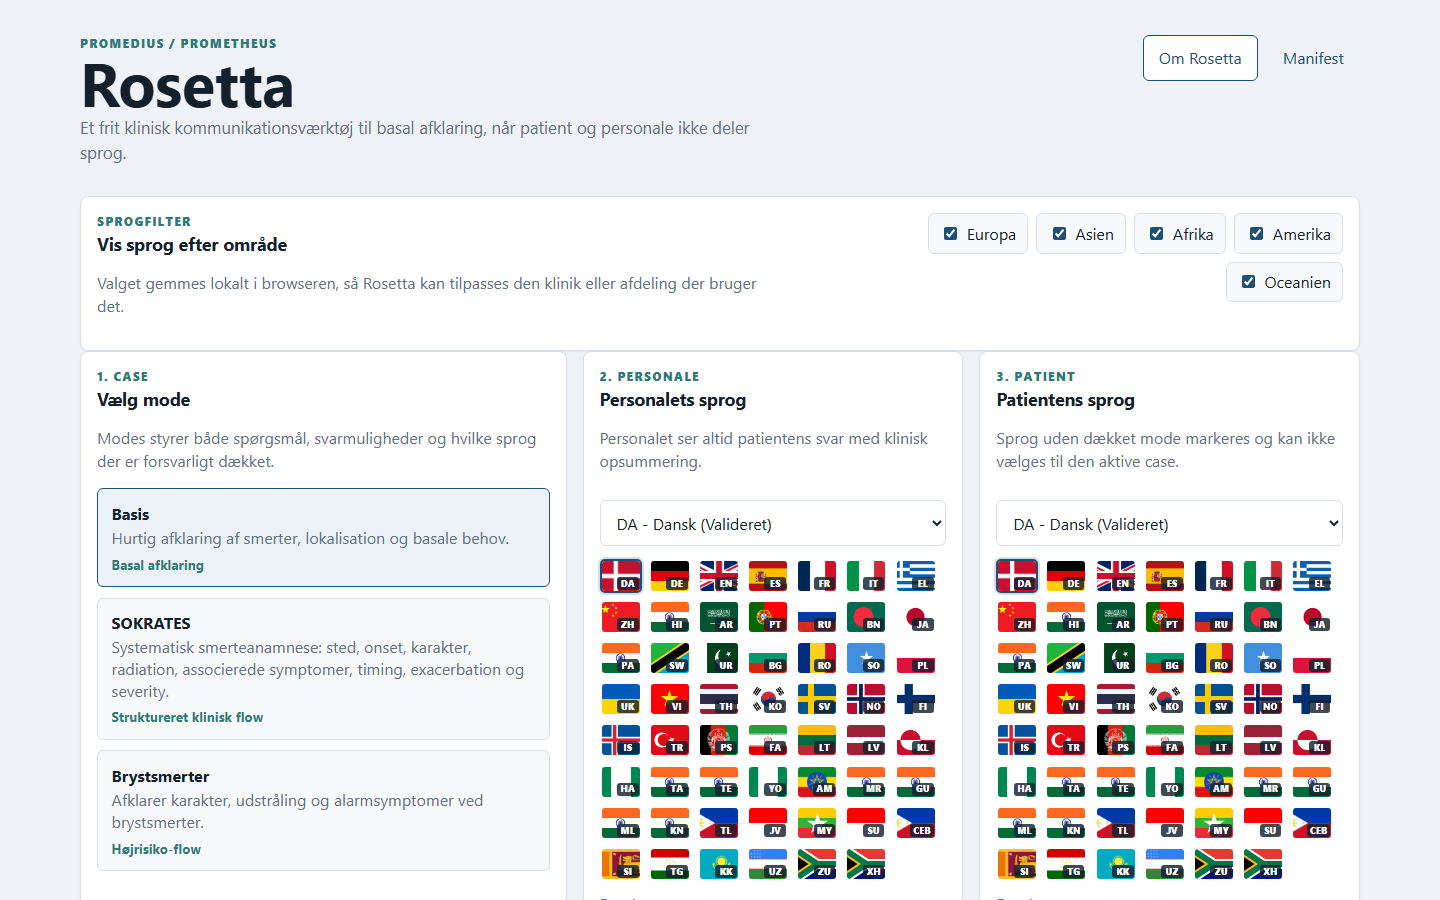Image resolution: width=1440 pixels, height=900 pixels.
Task: Choose the Brystsmerter mode card
Action: [x=323, y=811]
